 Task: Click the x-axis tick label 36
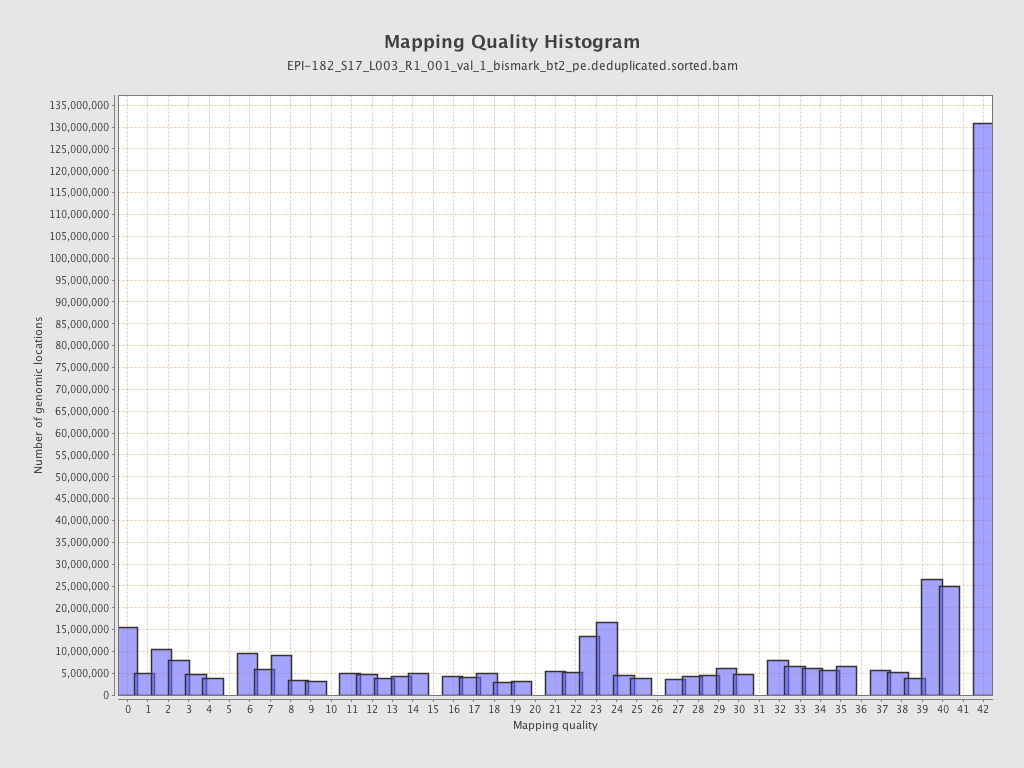[x=861, y=709]
